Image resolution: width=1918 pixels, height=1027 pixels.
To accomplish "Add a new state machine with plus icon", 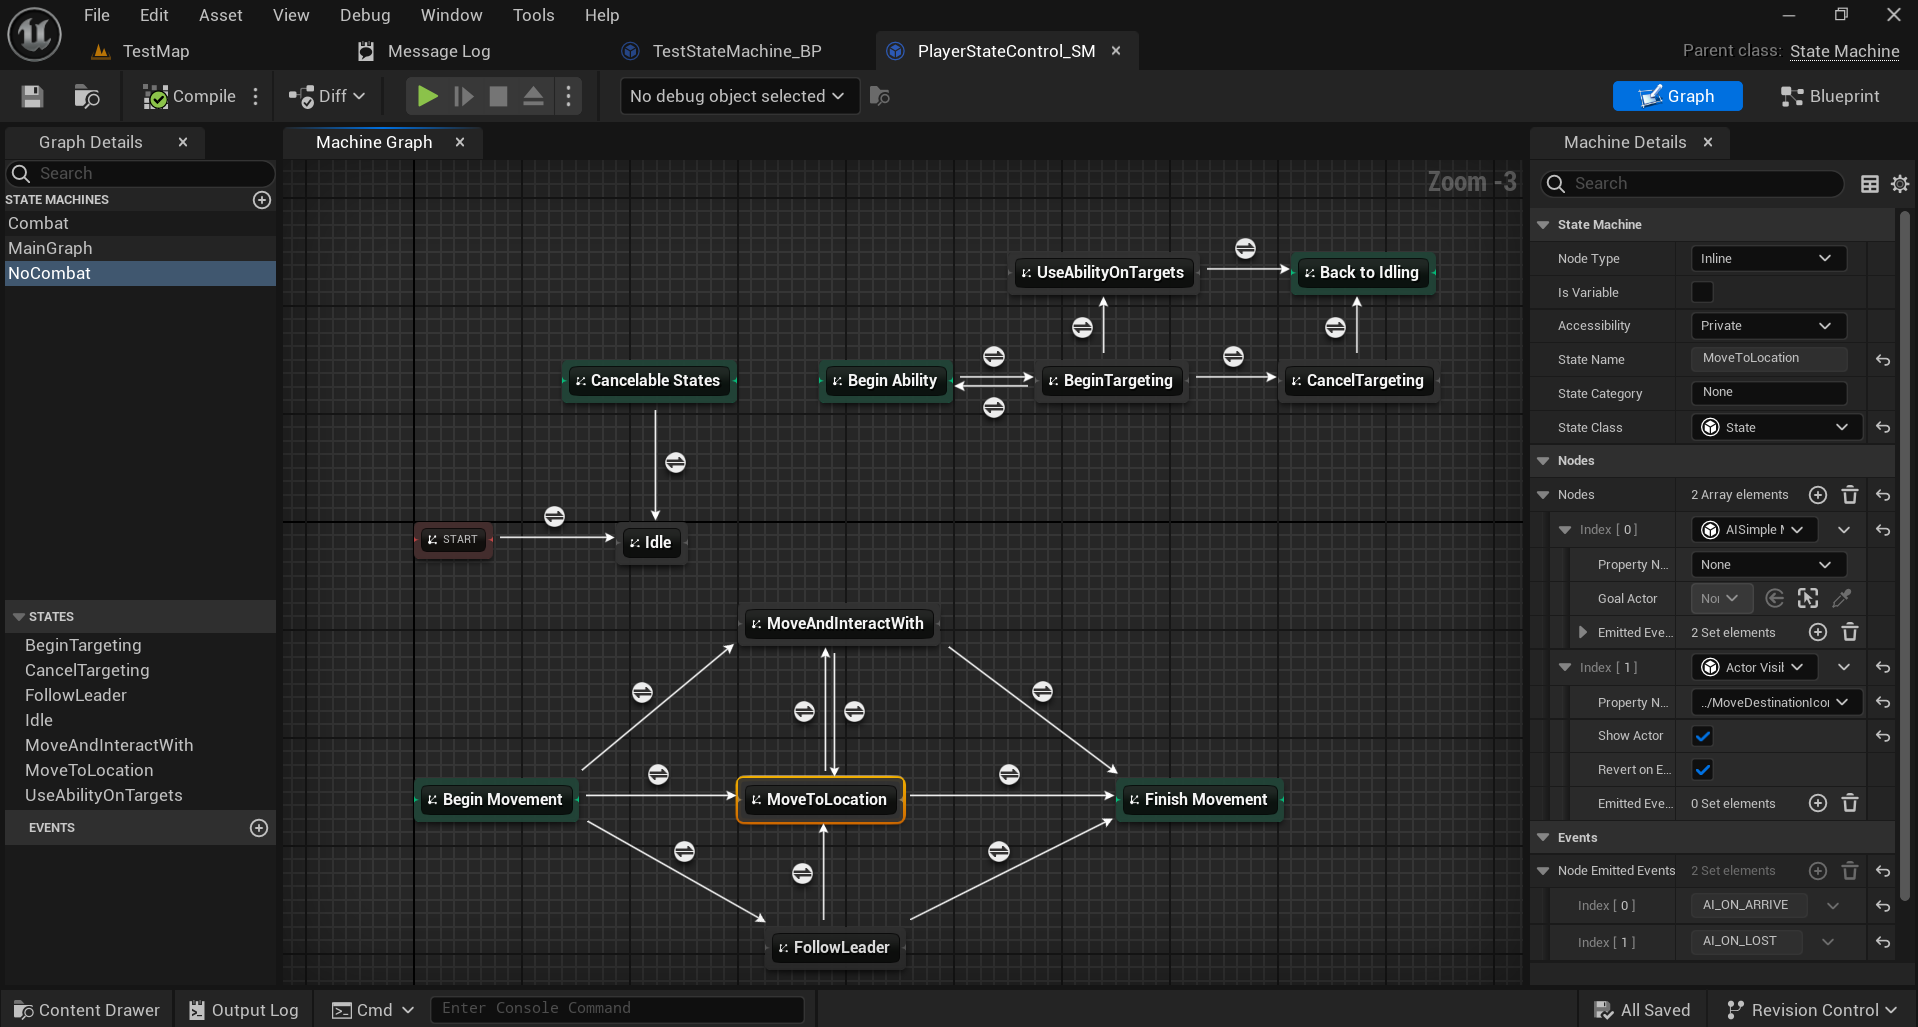I will coord(262,200).
